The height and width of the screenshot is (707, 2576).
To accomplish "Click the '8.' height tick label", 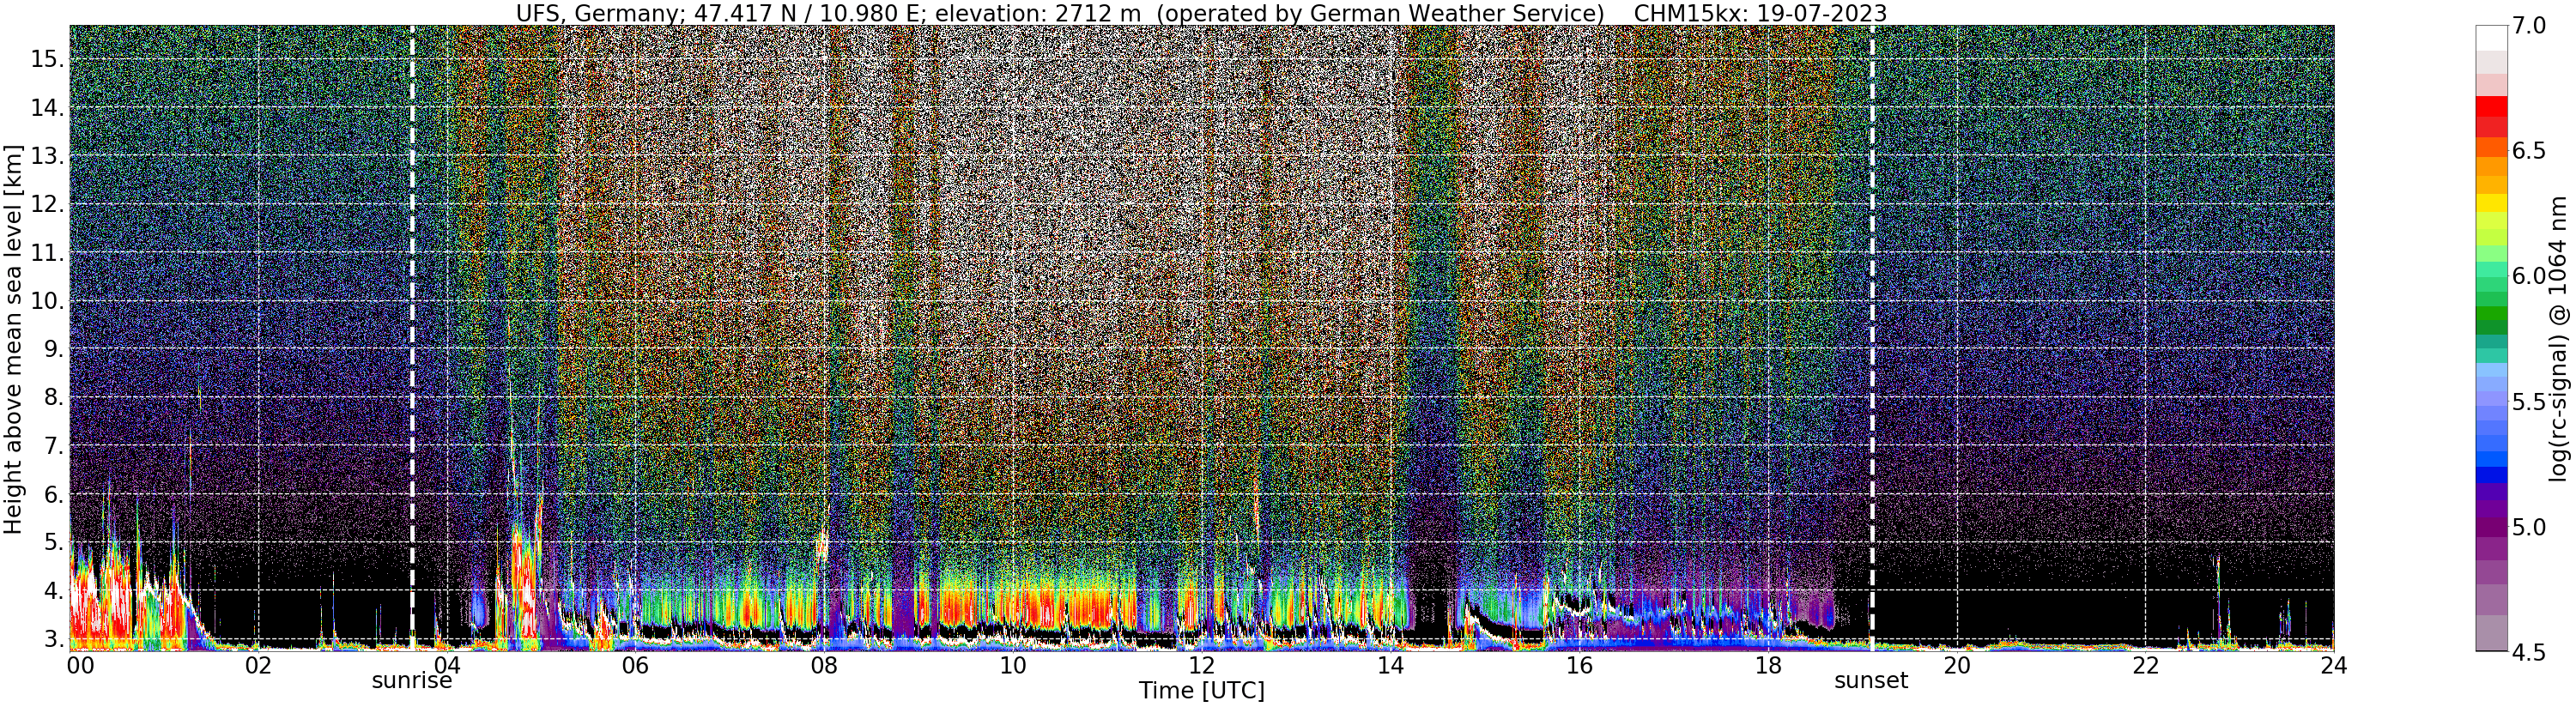I will click(x=54, y=398).
